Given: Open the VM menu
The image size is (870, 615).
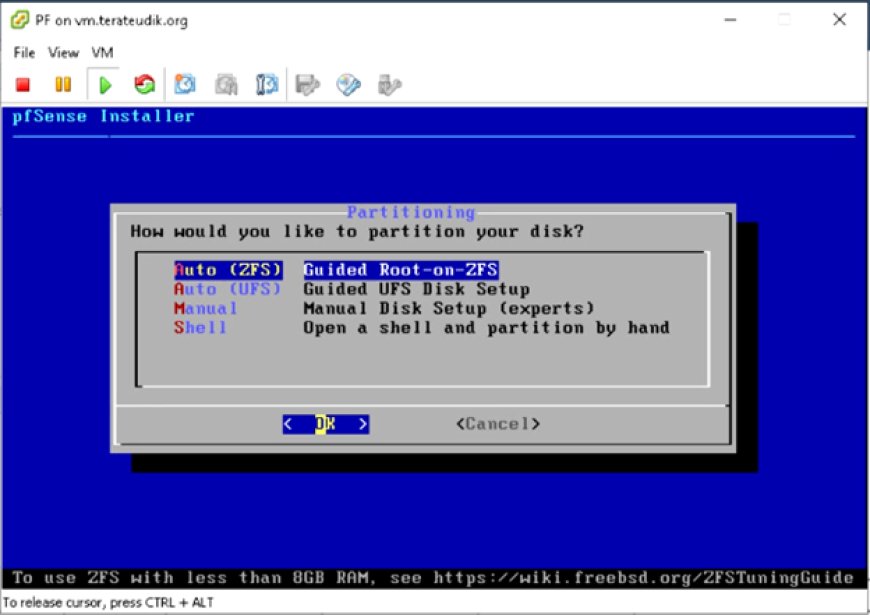Looking at the screenshot, I should (103, 53).
